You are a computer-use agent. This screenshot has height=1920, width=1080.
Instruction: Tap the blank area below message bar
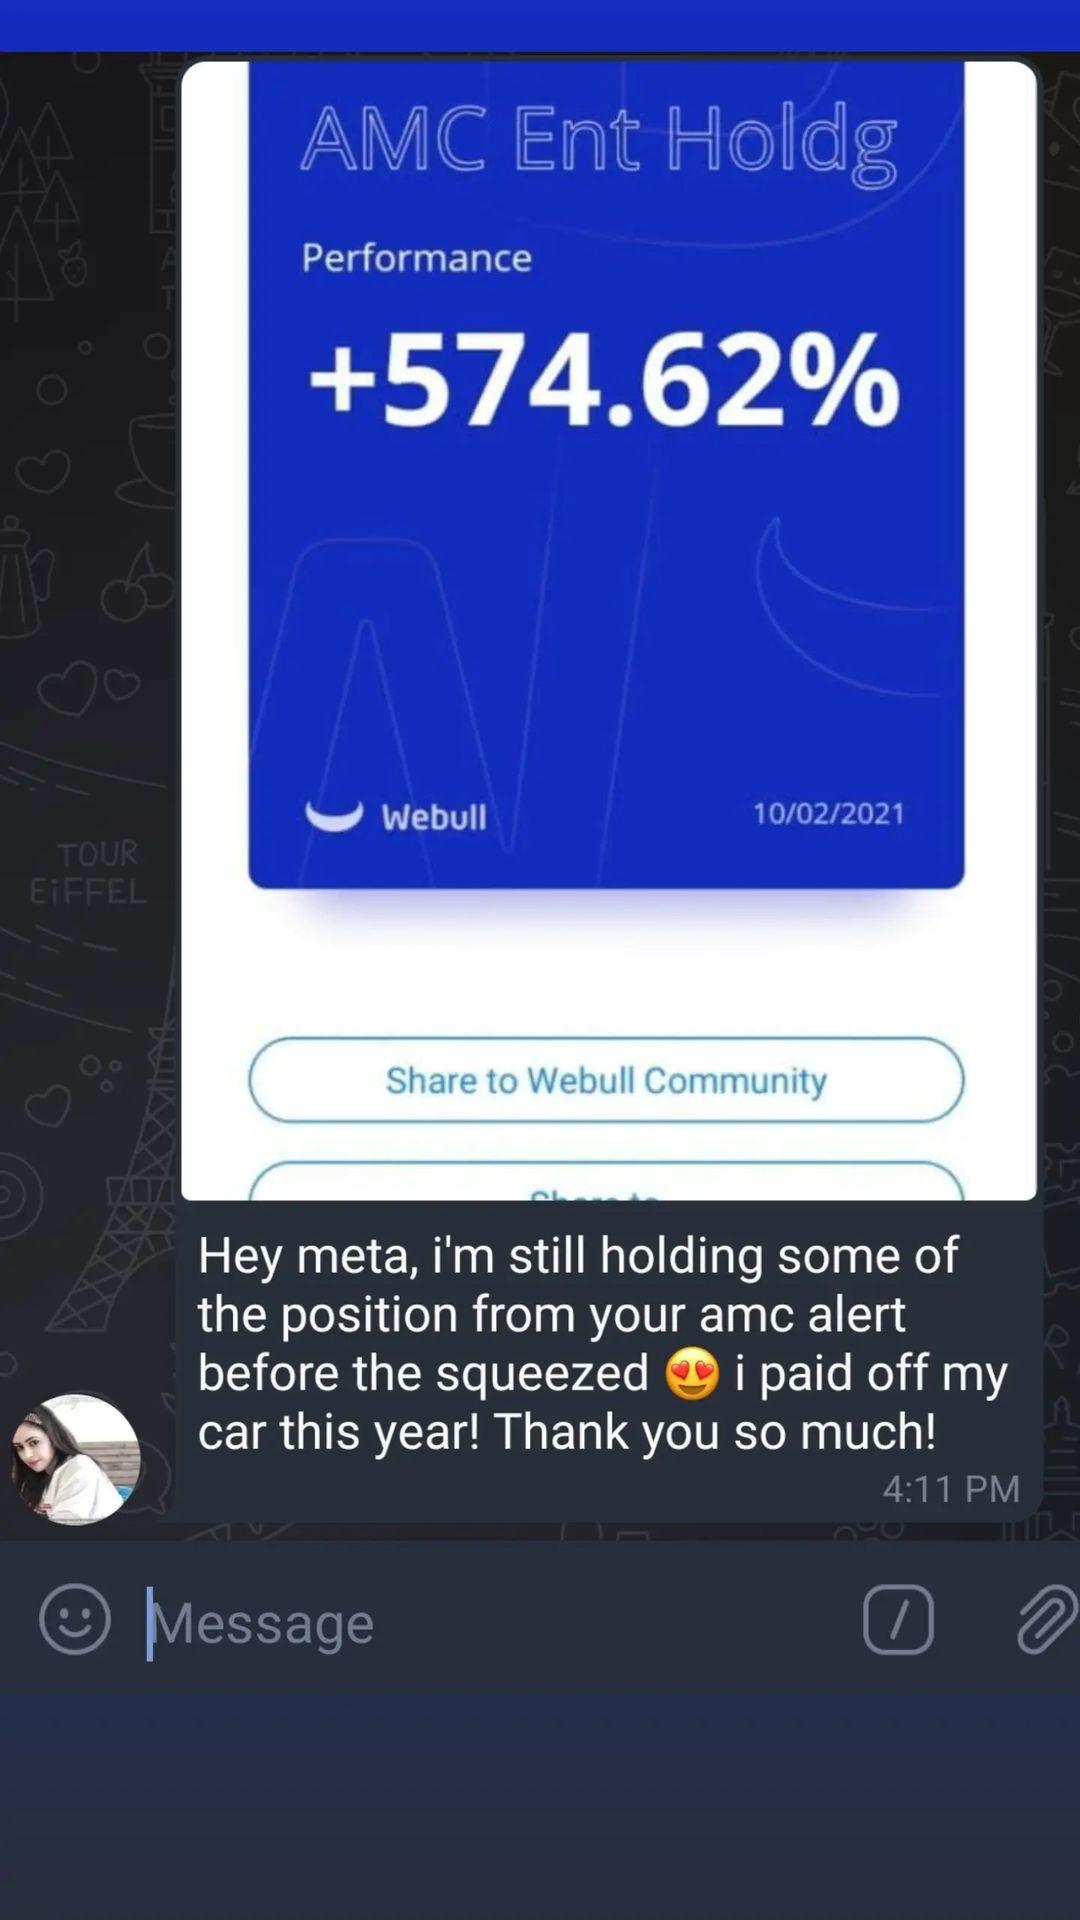click(540, 1805)
